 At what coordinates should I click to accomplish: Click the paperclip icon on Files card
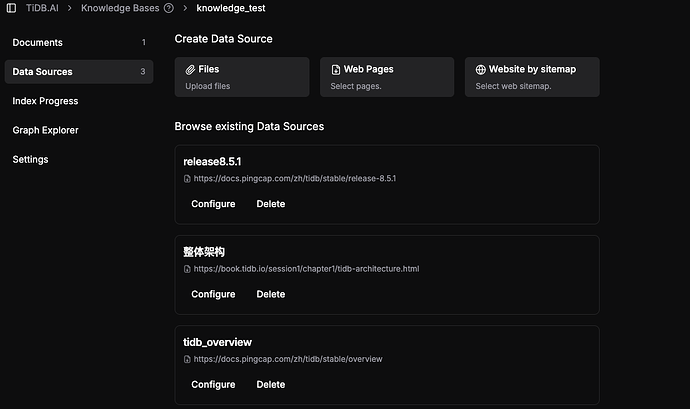191,70
